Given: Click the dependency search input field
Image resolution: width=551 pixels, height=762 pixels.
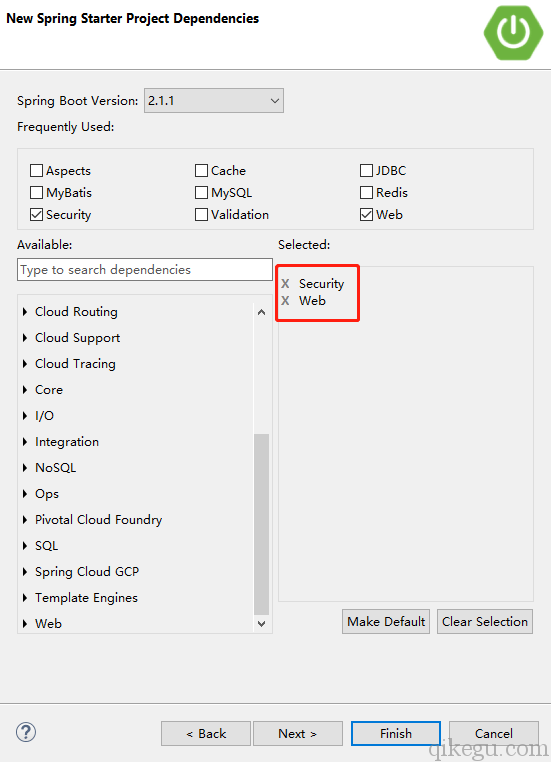Looking at the screenshot, I should tap(145, 270).
